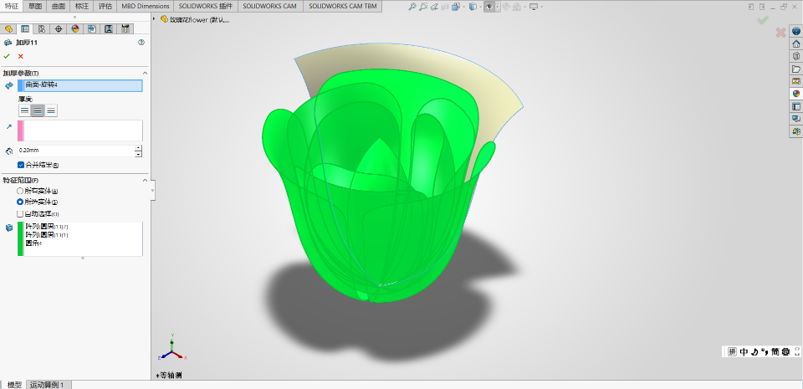
Task: Click Zoom to Fit in heads-up toolbar
Action: 412,7
